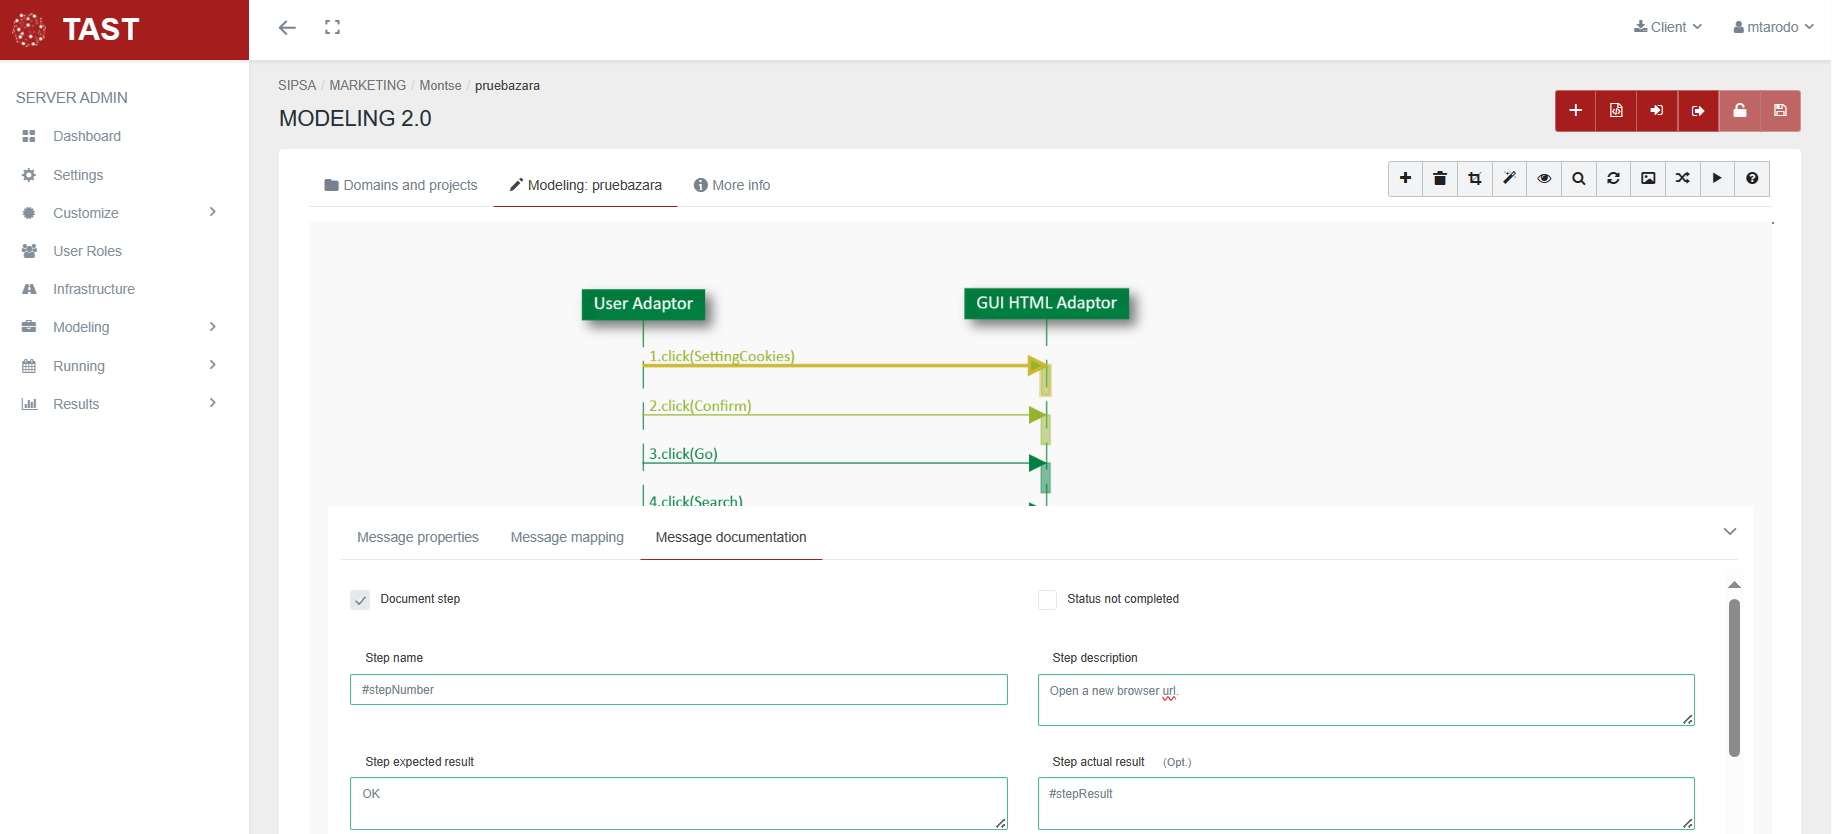
Task: Enable the Status not completed checkbox
Action: pyautogui.click(x=1048, y=600)
